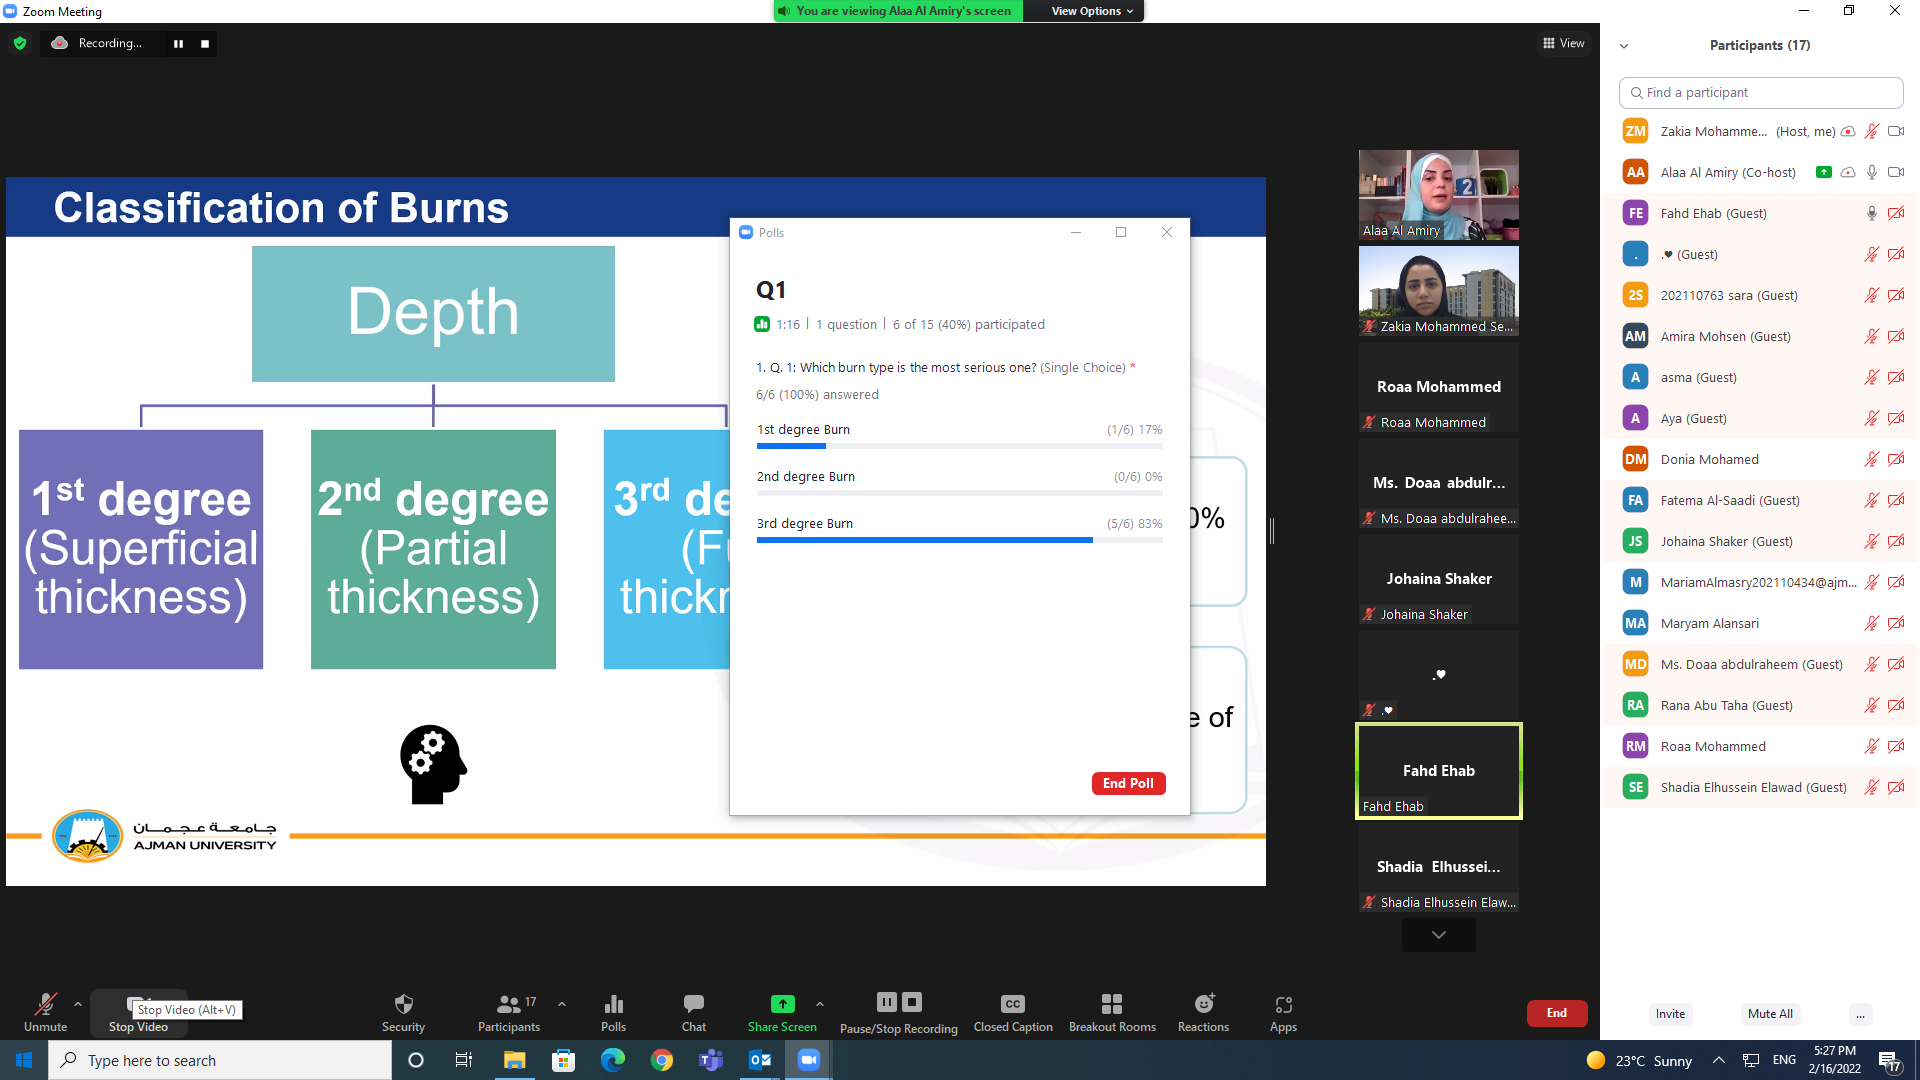The height and width of the screenshot is (1080, 1920).
Task: Click the Mute All button
Action: (1770, 1014)
